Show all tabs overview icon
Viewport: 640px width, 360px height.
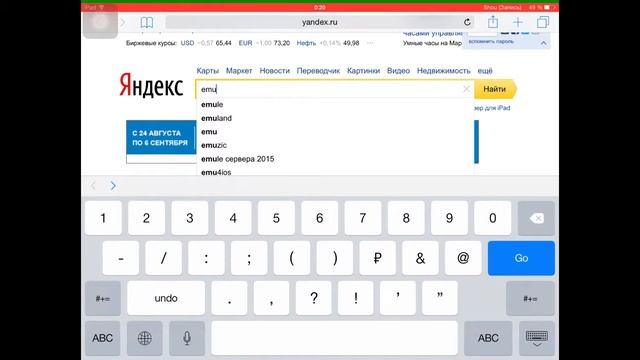tap(543, 22)
